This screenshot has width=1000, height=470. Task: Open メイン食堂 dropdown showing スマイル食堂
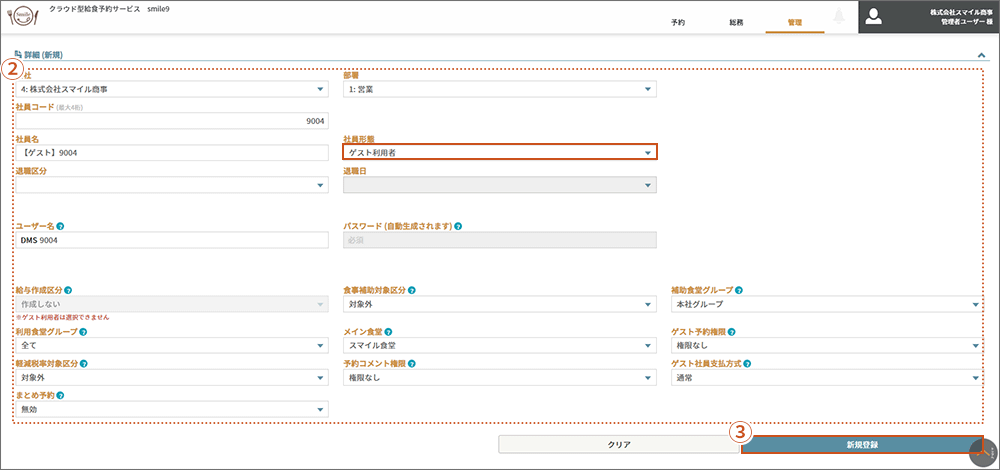[499, 346]
